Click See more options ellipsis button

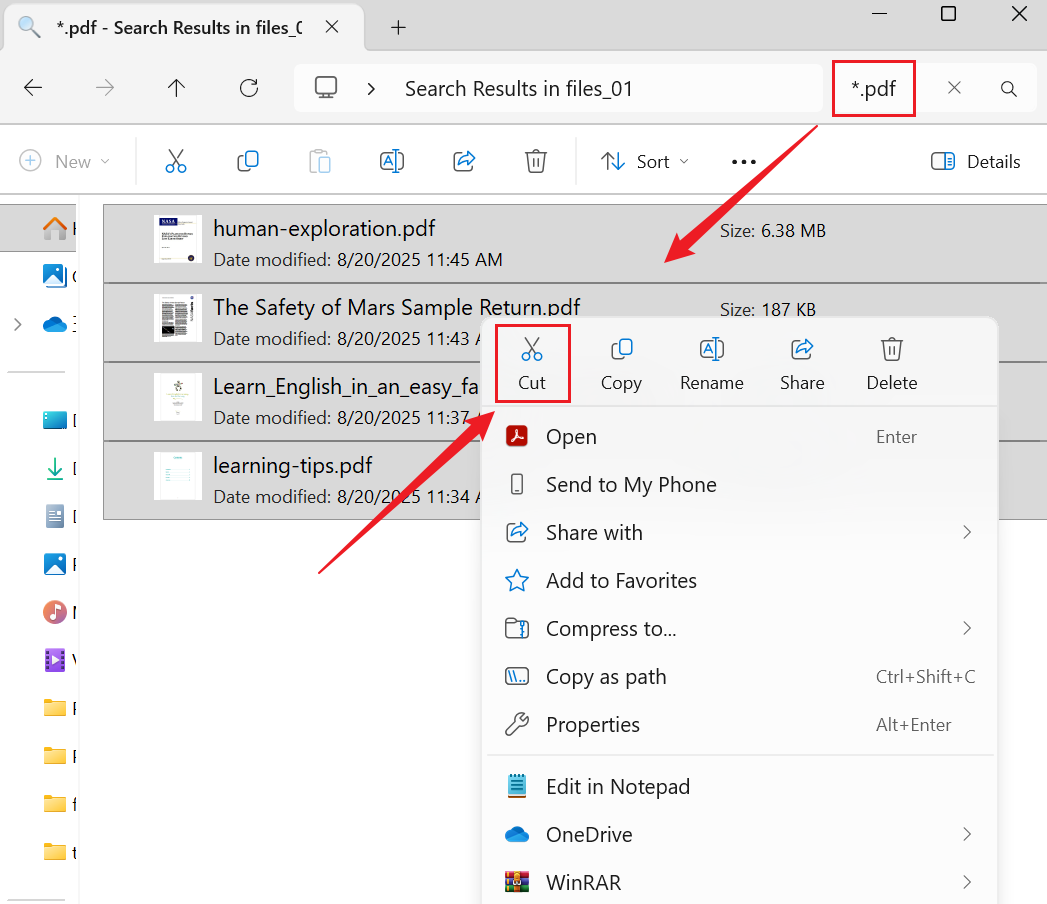click(743, 161)
